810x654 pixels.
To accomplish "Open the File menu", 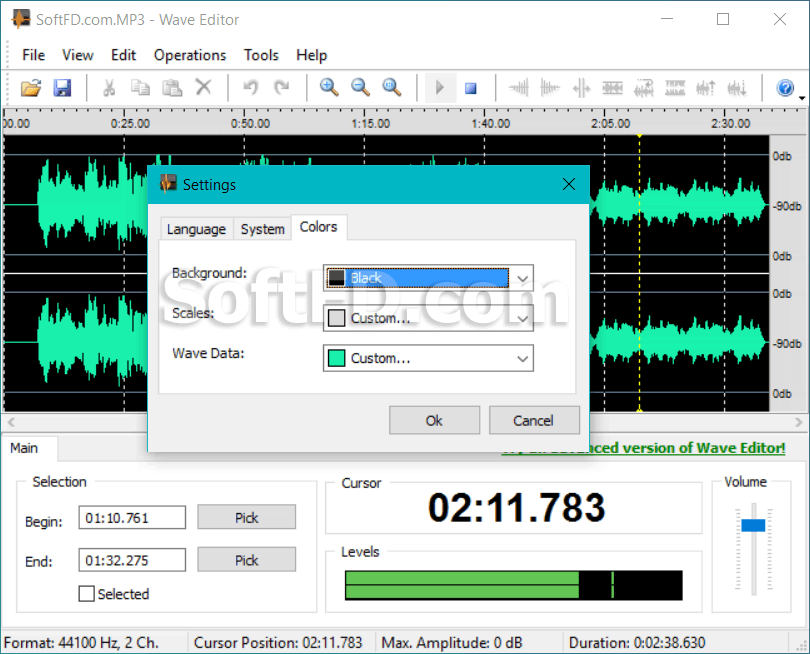I will [x=34, y=55].
